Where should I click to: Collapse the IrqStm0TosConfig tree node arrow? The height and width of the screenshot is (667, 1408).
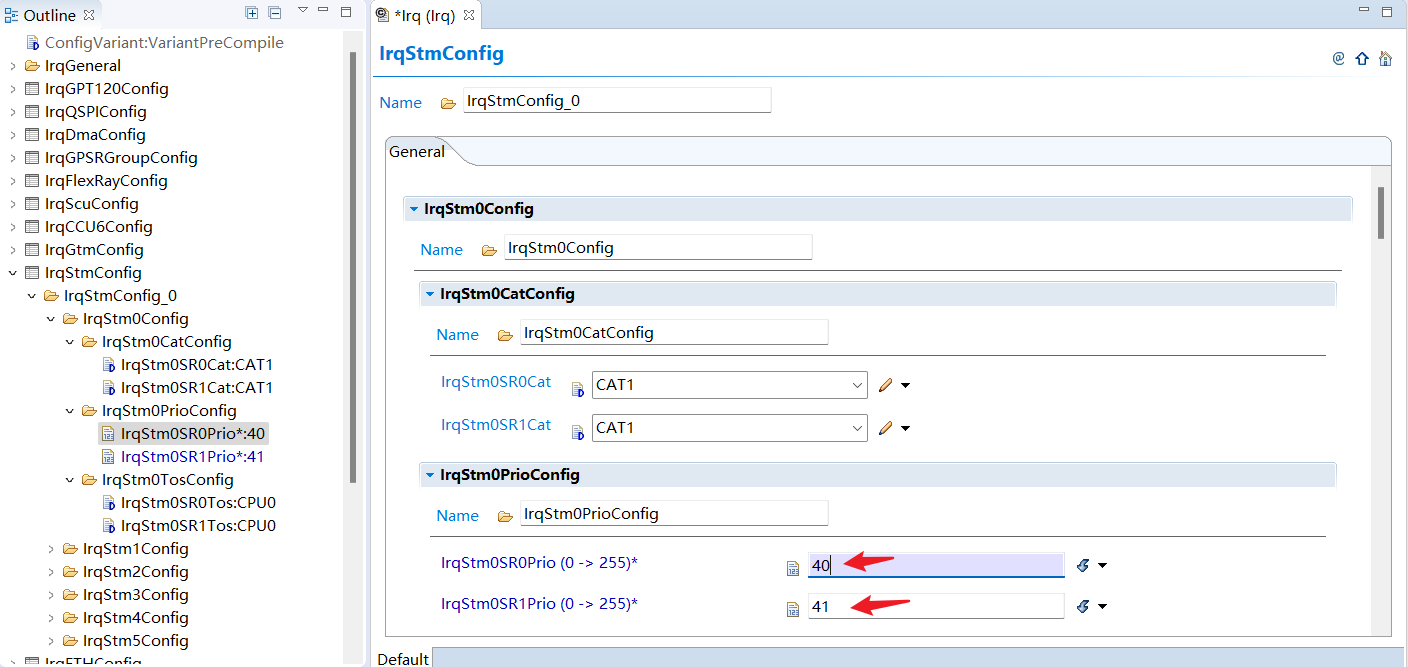[70, 480]
